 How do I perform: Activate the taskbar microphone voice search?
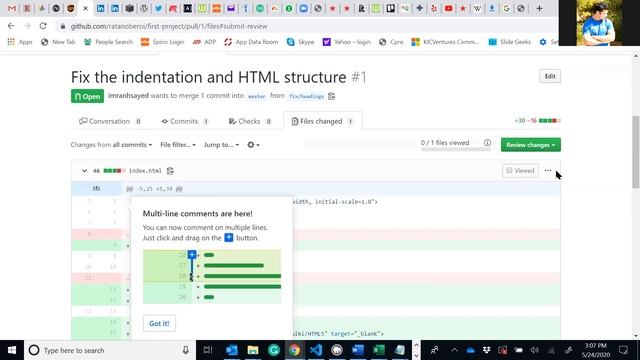tap(185, 350)
